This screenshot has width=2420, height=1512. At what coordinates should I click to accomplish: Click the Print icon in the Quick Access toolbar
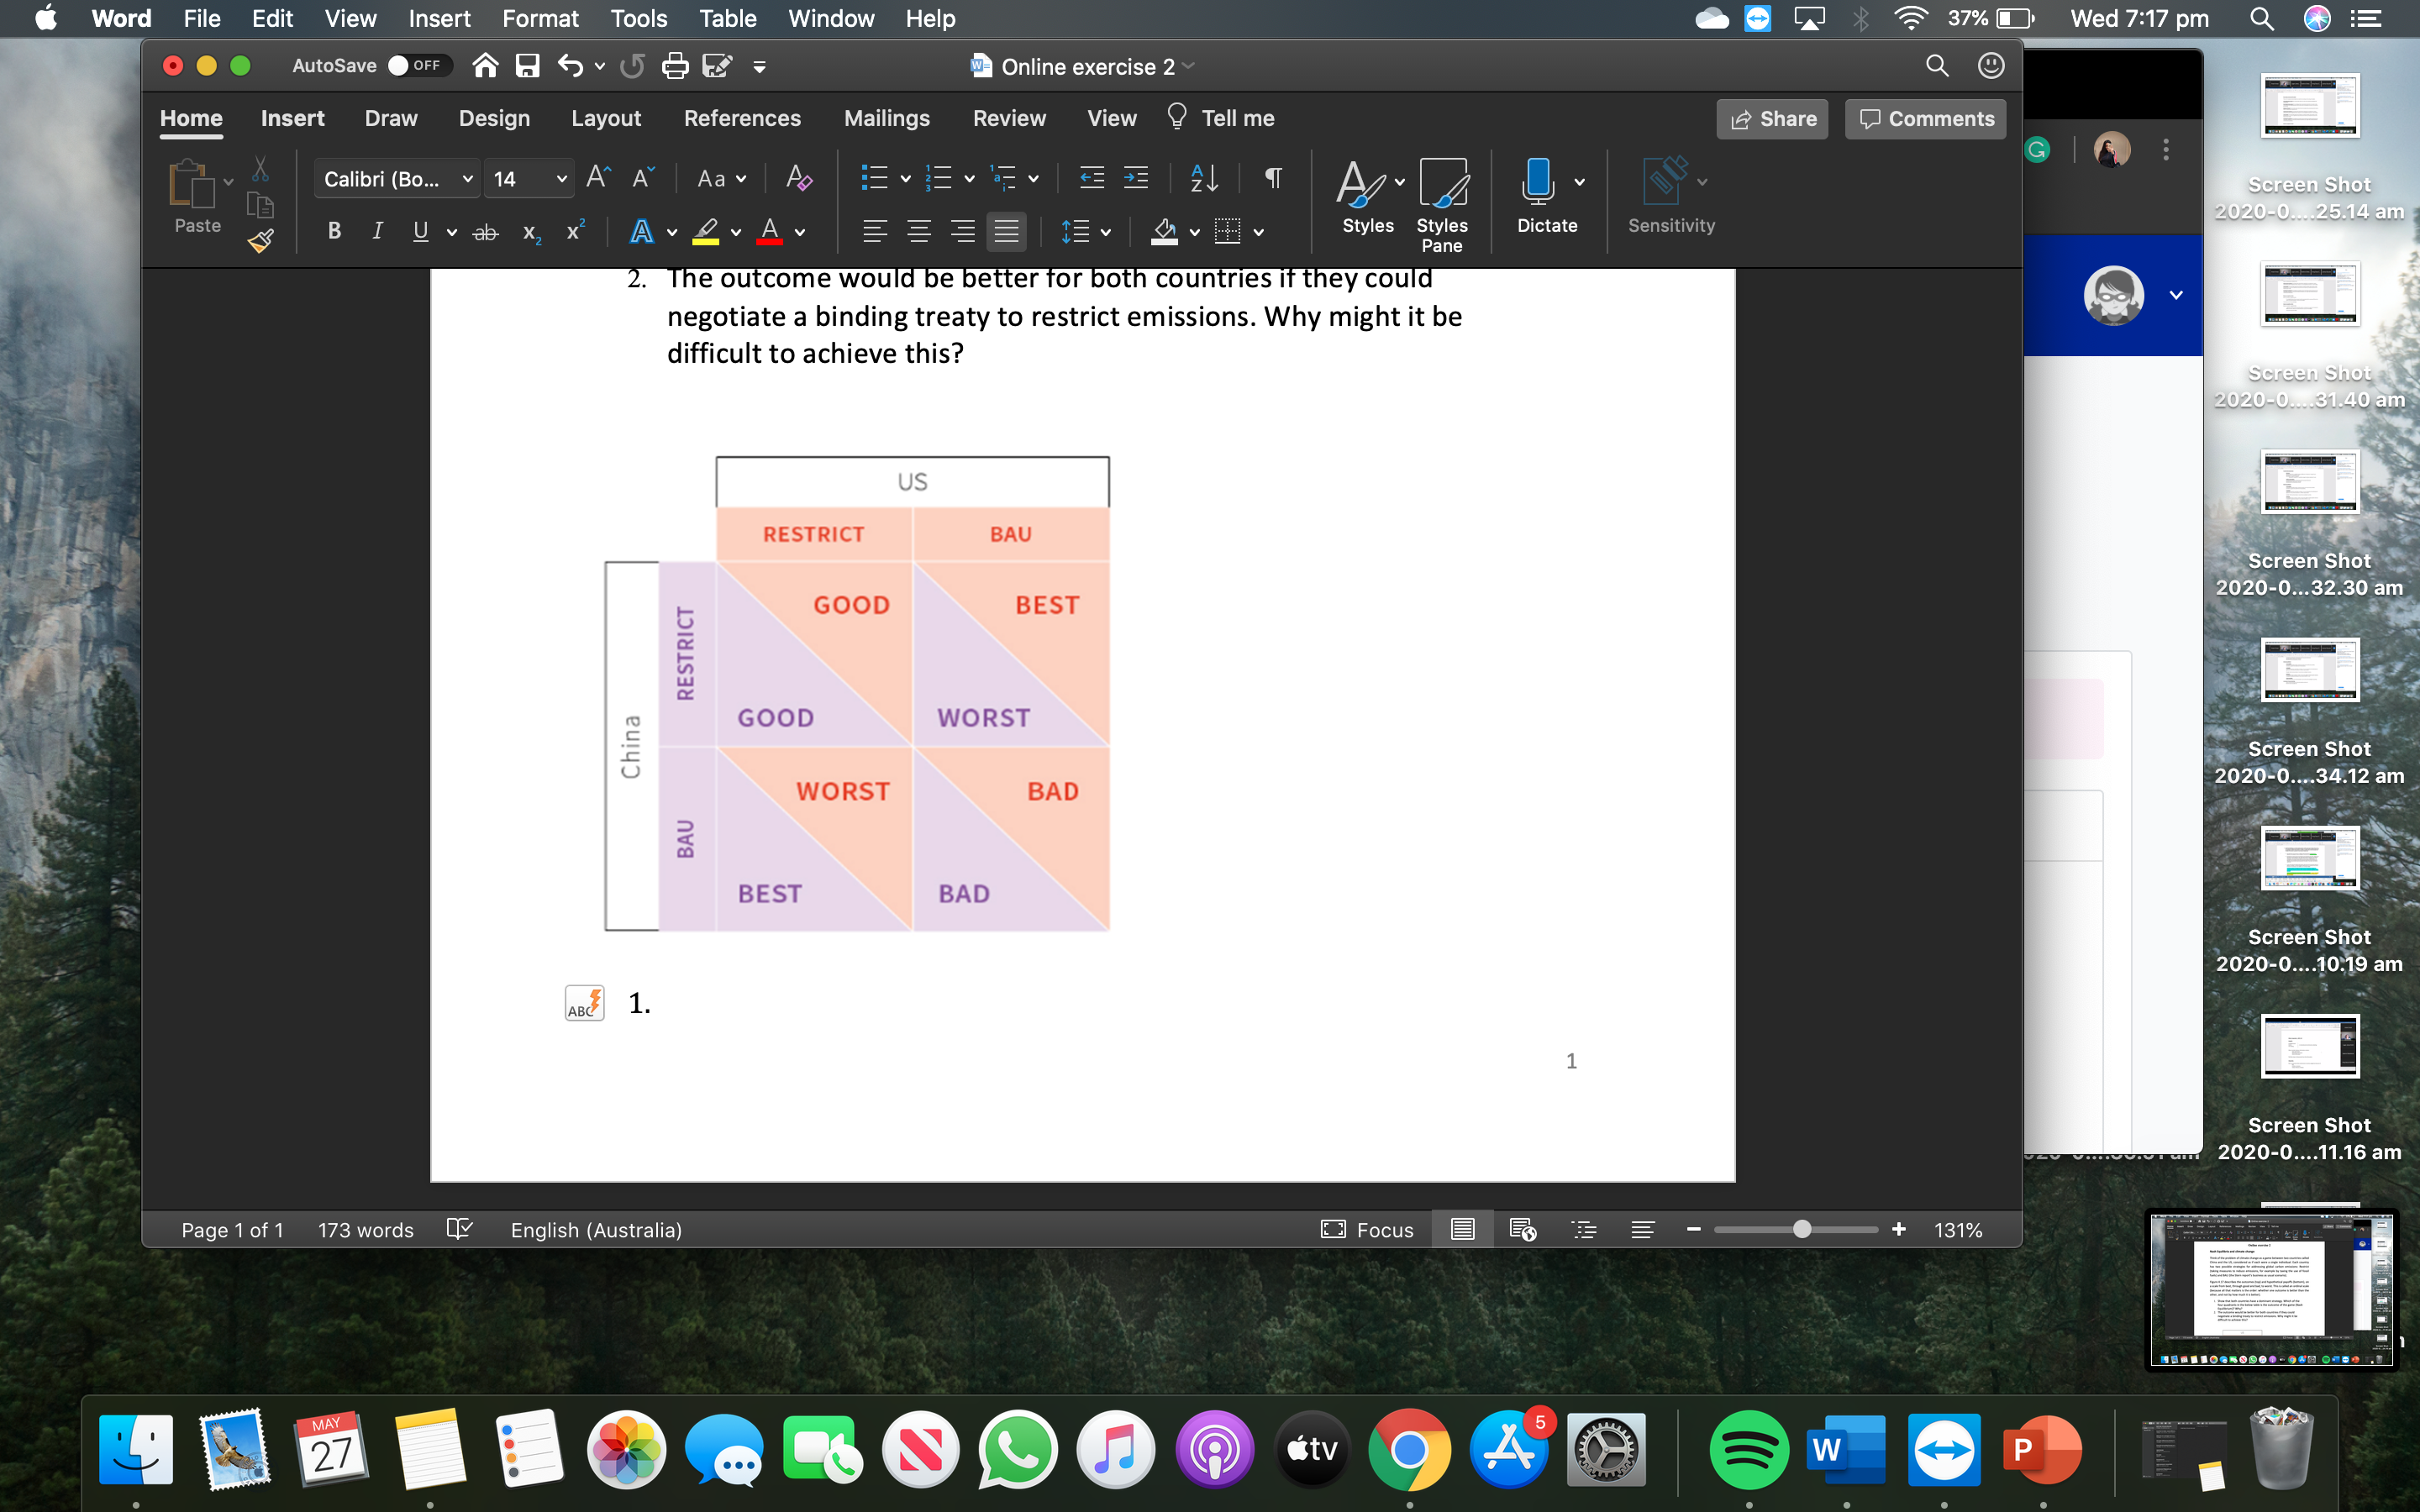pyautogui.click(x=676, y=65)
